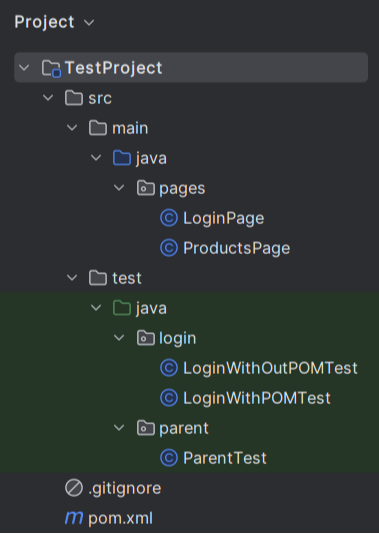
Task: Collapse the test folder chevron
Action: click(x=72, y=278)
